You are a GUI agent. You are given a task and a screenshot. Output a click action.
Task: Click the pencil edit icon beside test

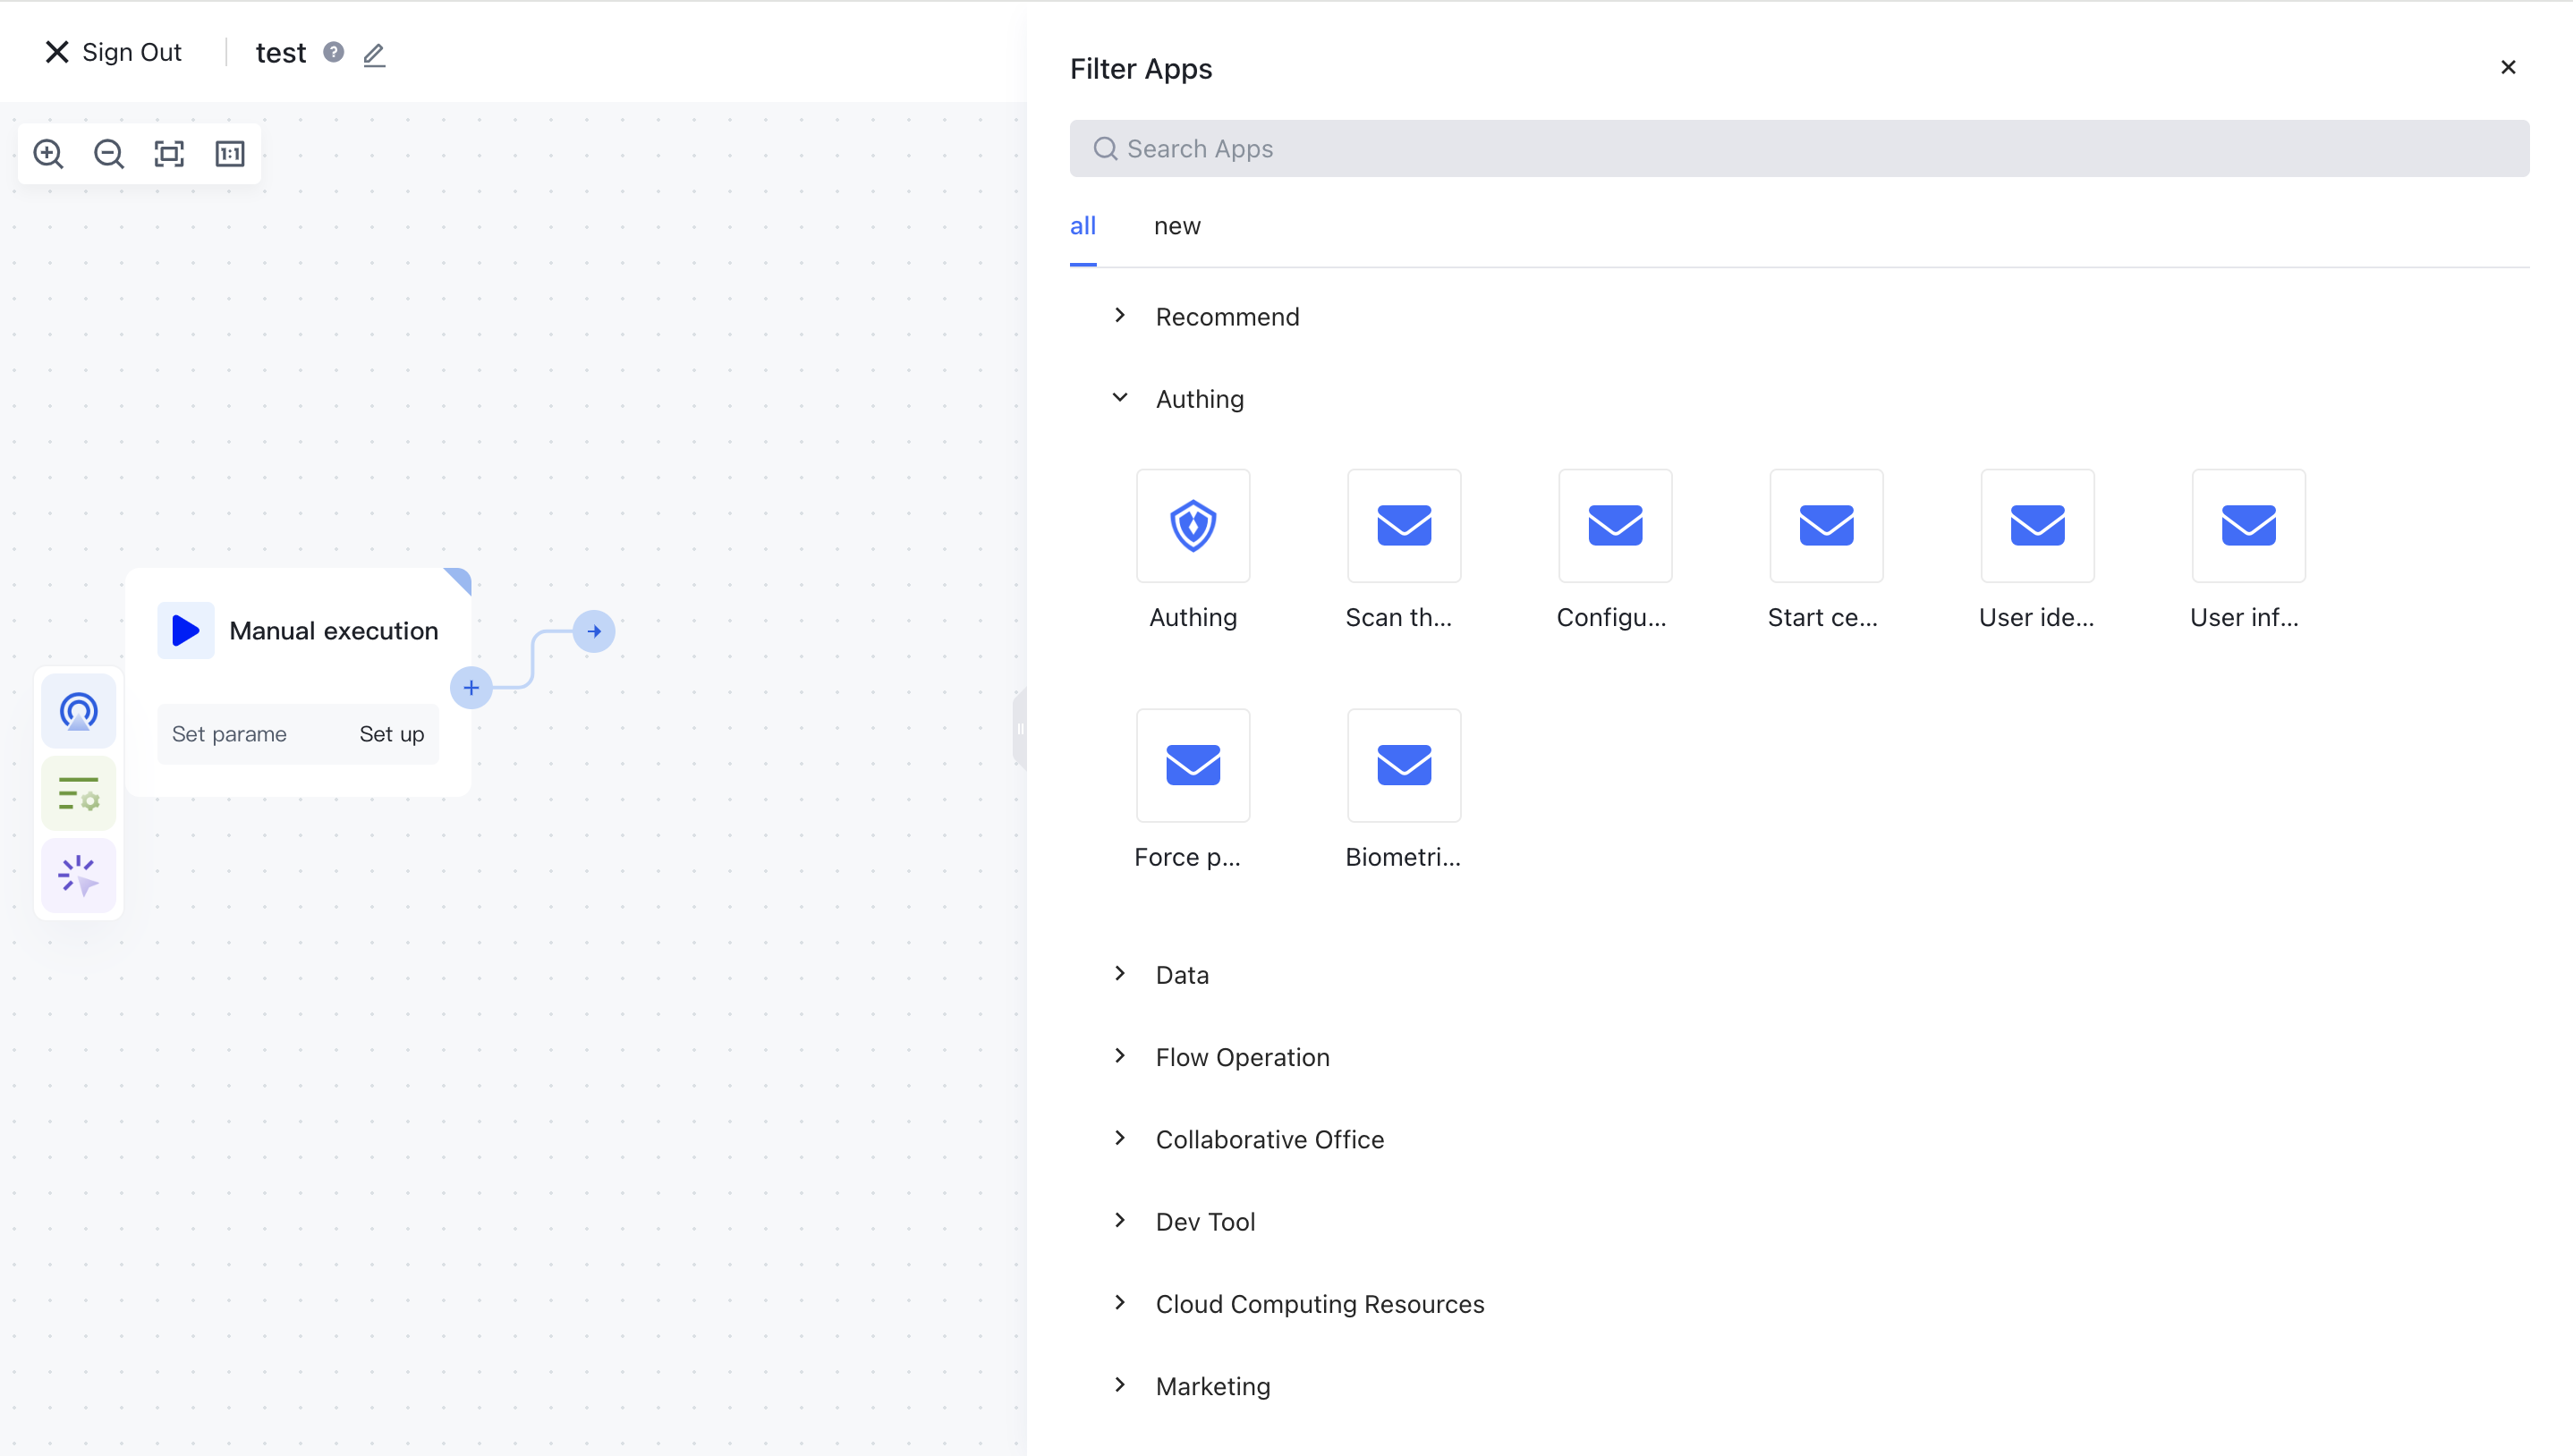click(x=374, y=54)
